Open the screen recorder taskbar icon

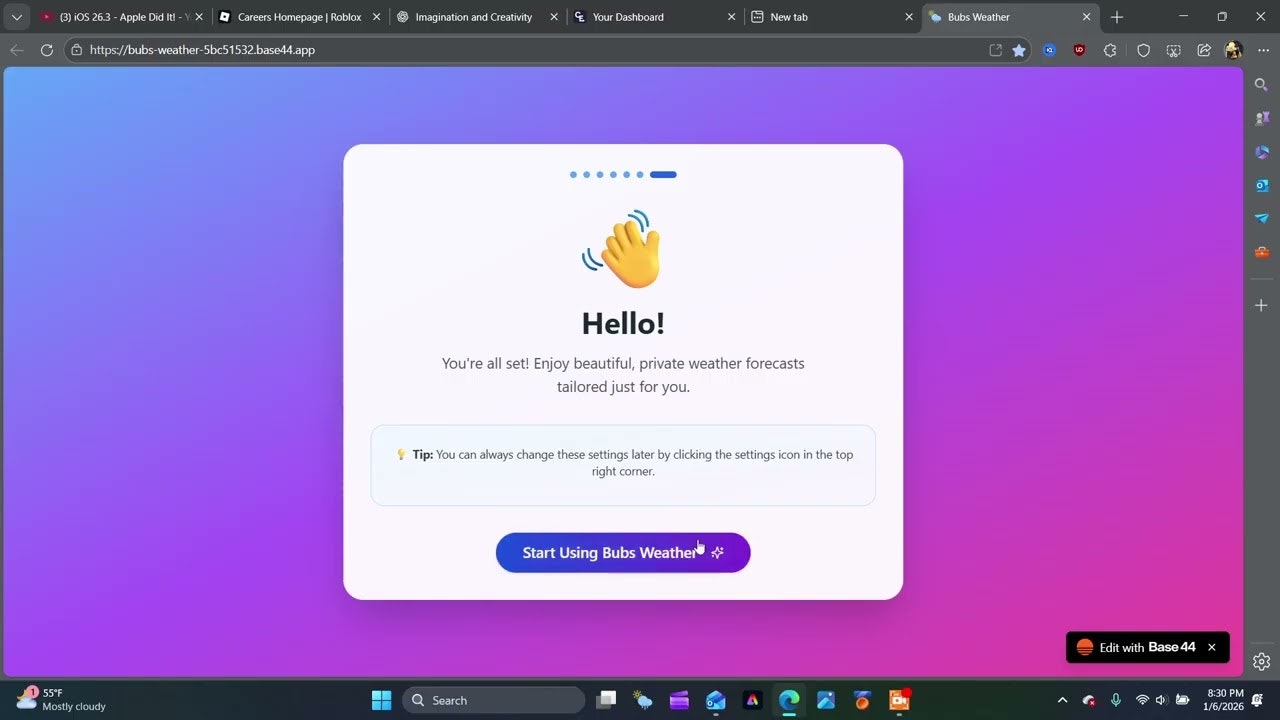click(x=899, y=700)
